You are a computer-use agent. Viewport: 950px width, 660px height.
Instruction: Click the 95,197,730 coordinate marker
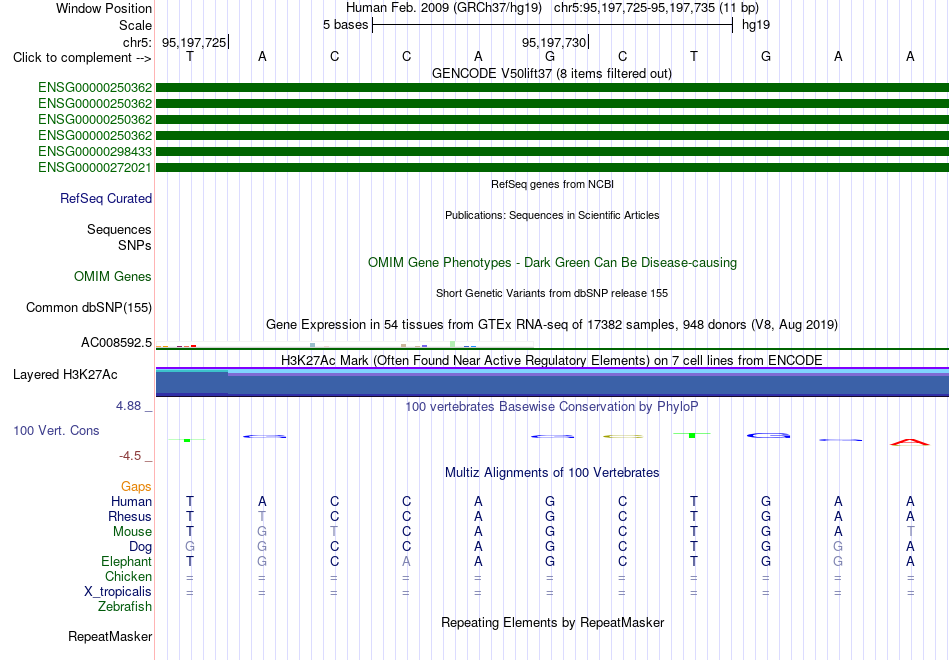(x=554, y=42)
